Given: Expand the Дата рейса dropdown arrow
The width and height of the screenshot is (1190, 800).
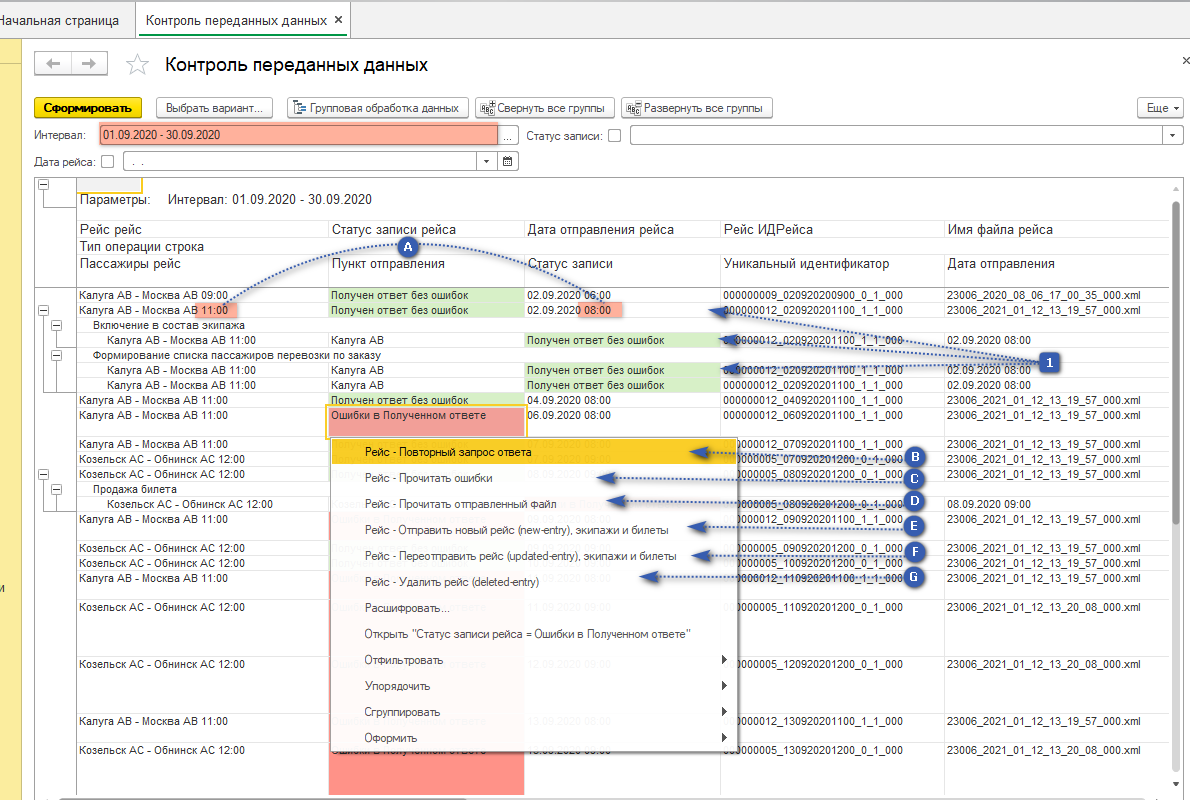Looking at the screenshot, I should point(487,161).
